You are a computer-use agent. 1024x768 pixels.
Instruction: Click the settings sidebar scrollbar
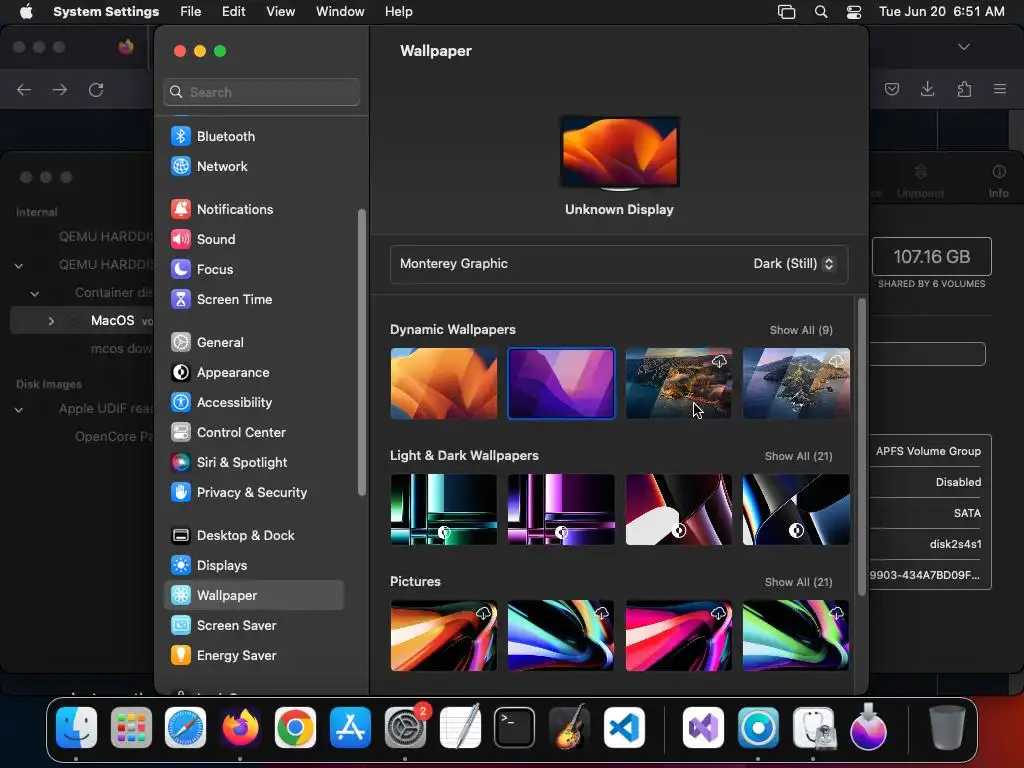tap(361, 353)
